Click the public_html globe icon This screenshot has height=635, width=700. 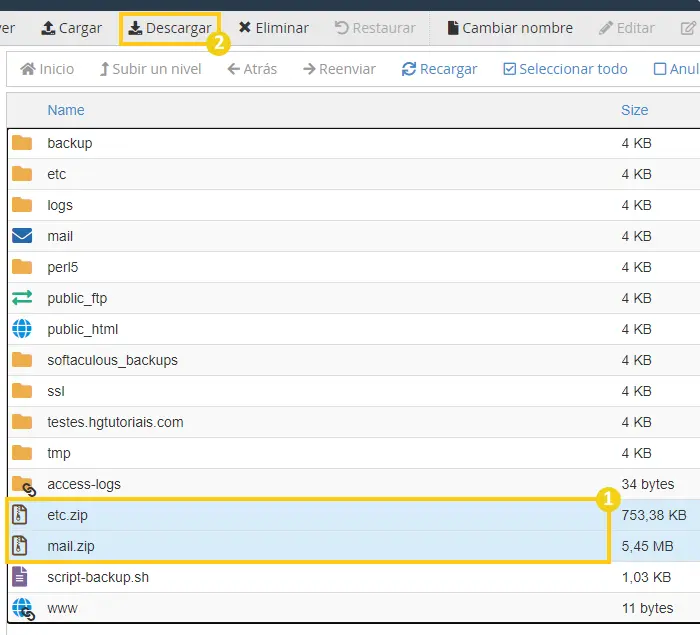click(x=22, y=329)
